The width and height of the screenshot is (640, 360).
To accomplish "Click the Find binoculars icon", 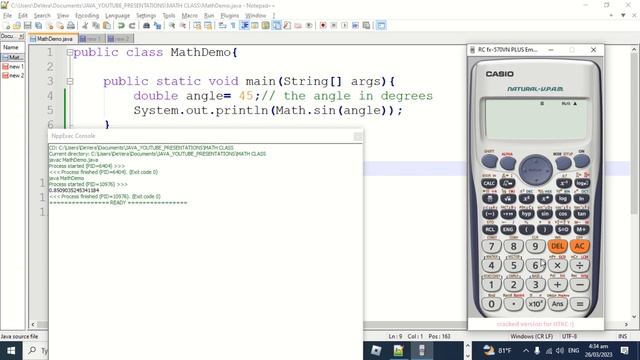I will pos(146,26).
